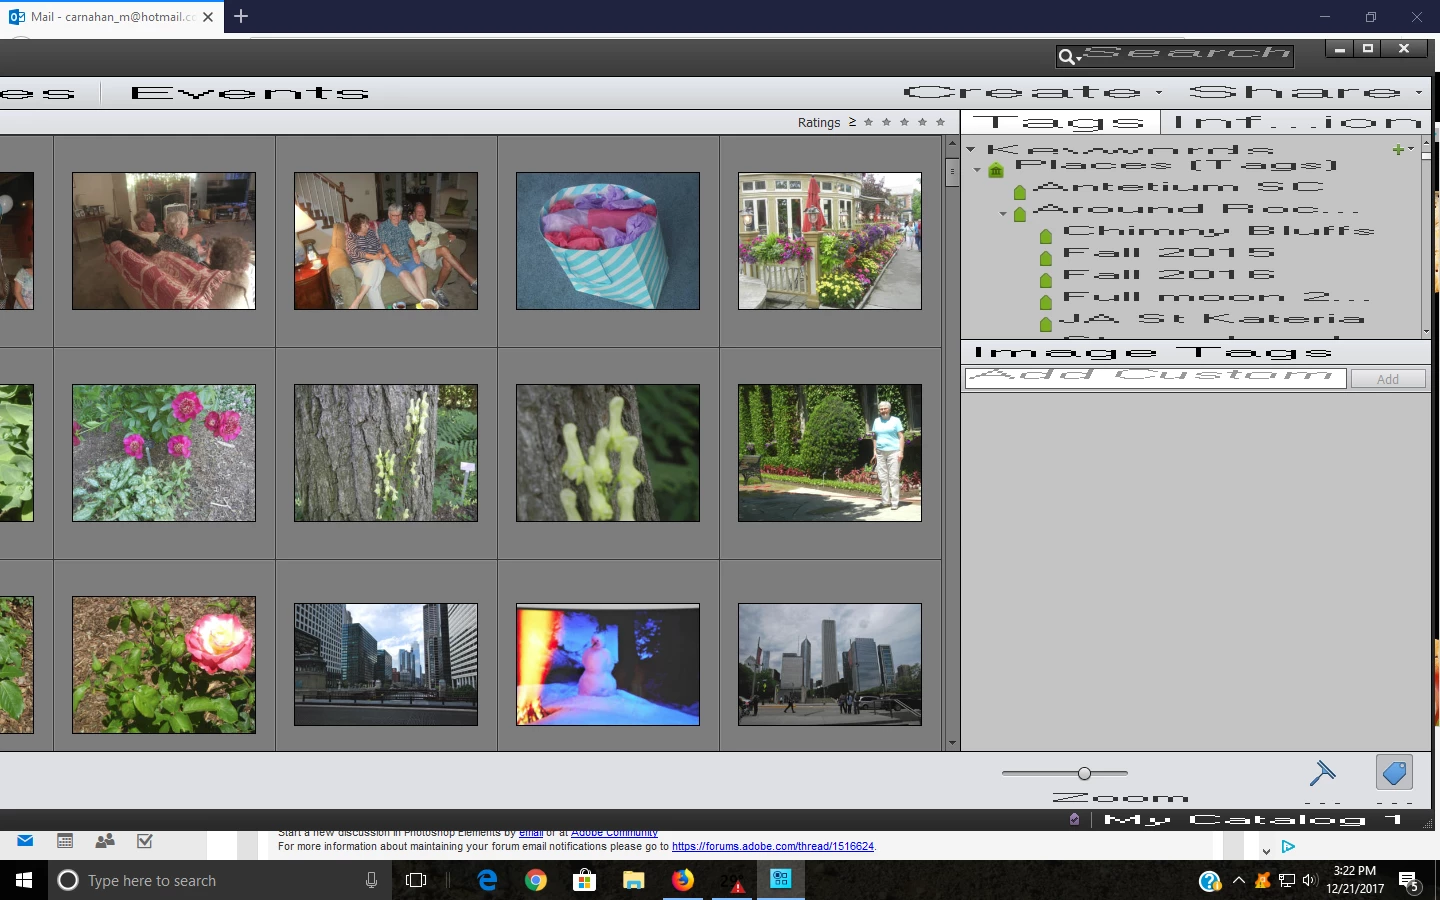1440x900 pixels.
Task: Click the zoom slider handle
Action: click(1084, 773)
